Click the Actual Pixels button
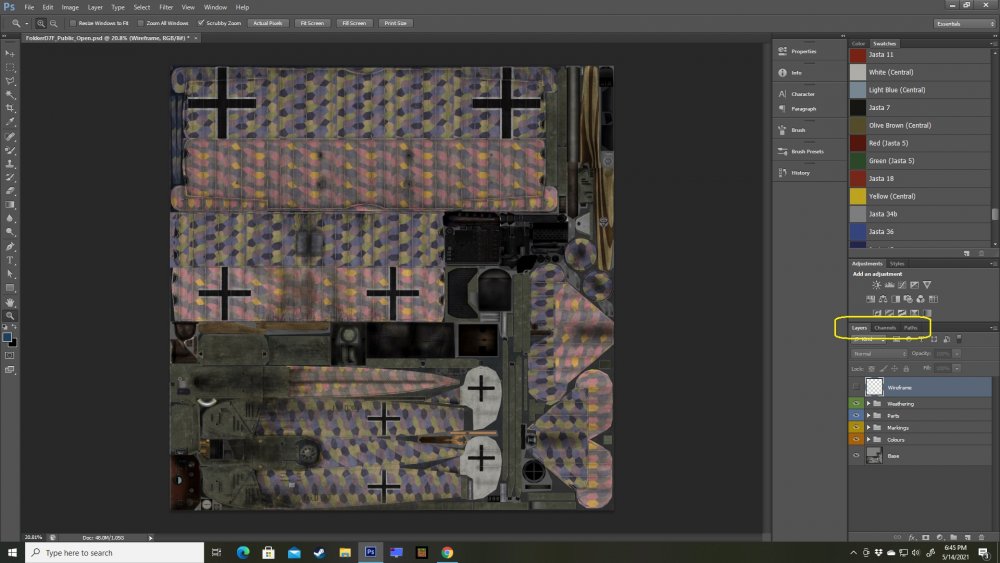This screenshot has height=563, width=1000. pos(267,22)
